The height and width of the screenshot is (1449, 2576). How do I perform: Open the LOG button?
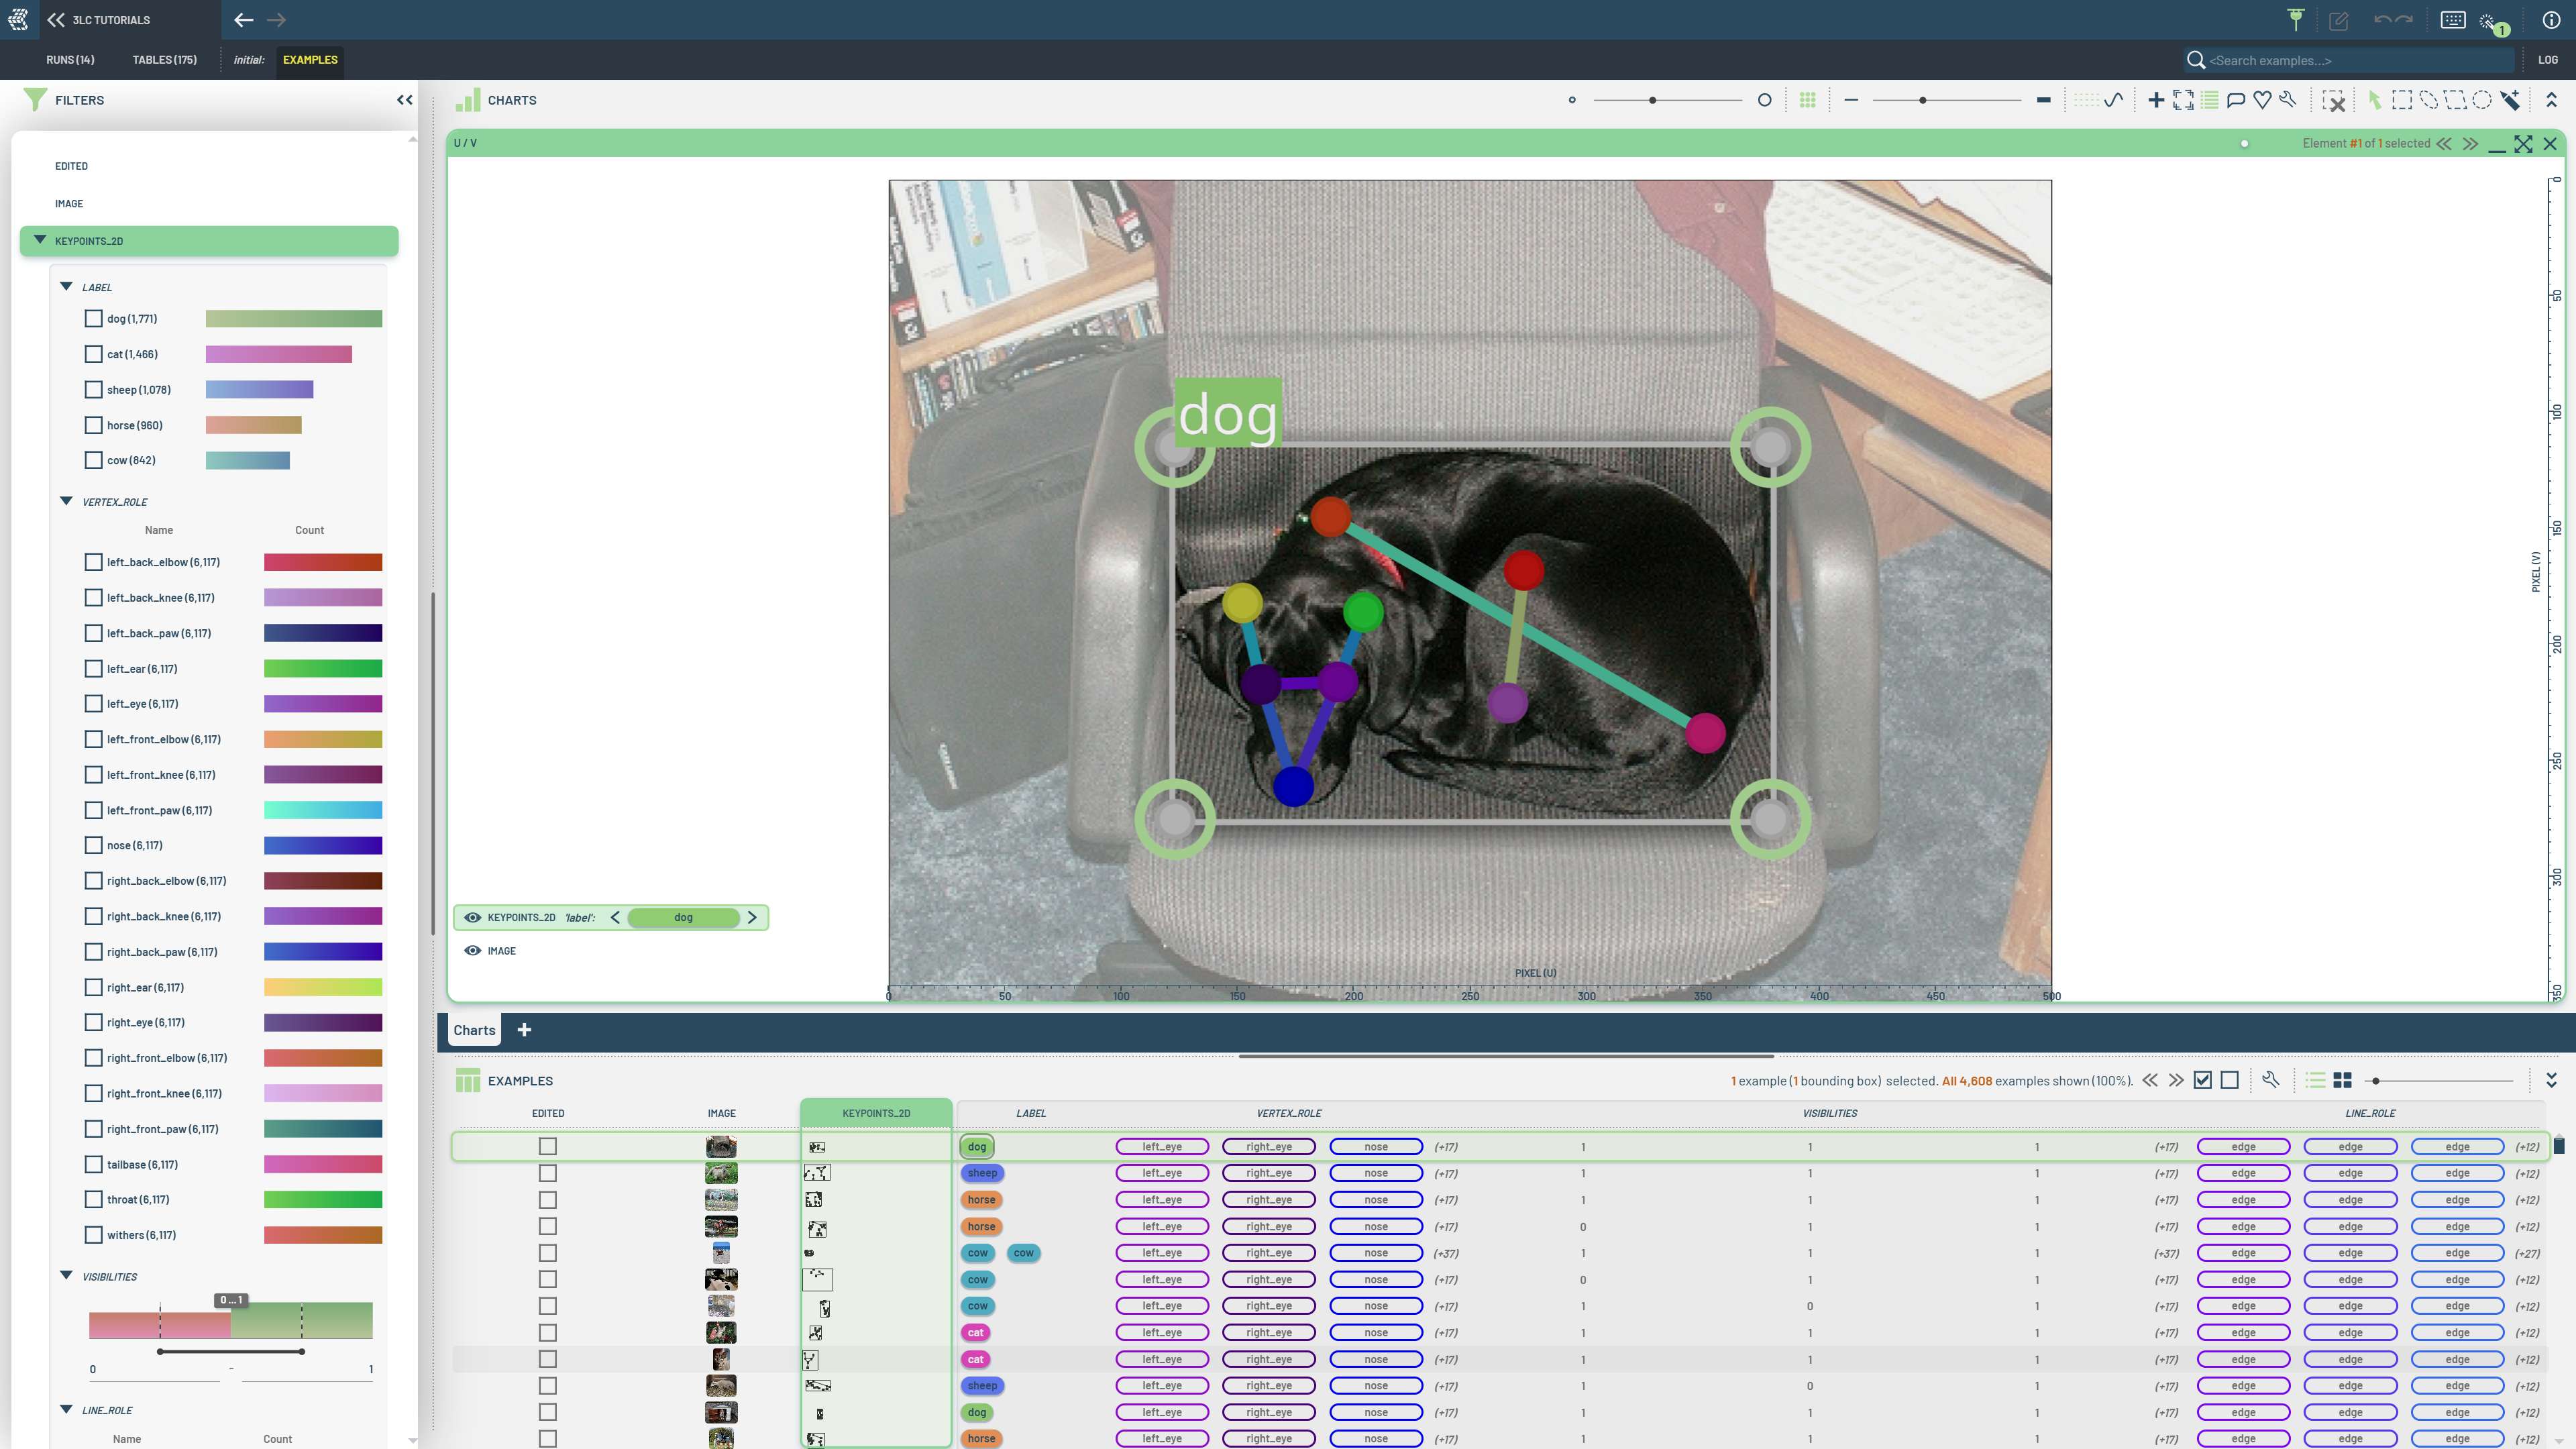[2547, 60]
